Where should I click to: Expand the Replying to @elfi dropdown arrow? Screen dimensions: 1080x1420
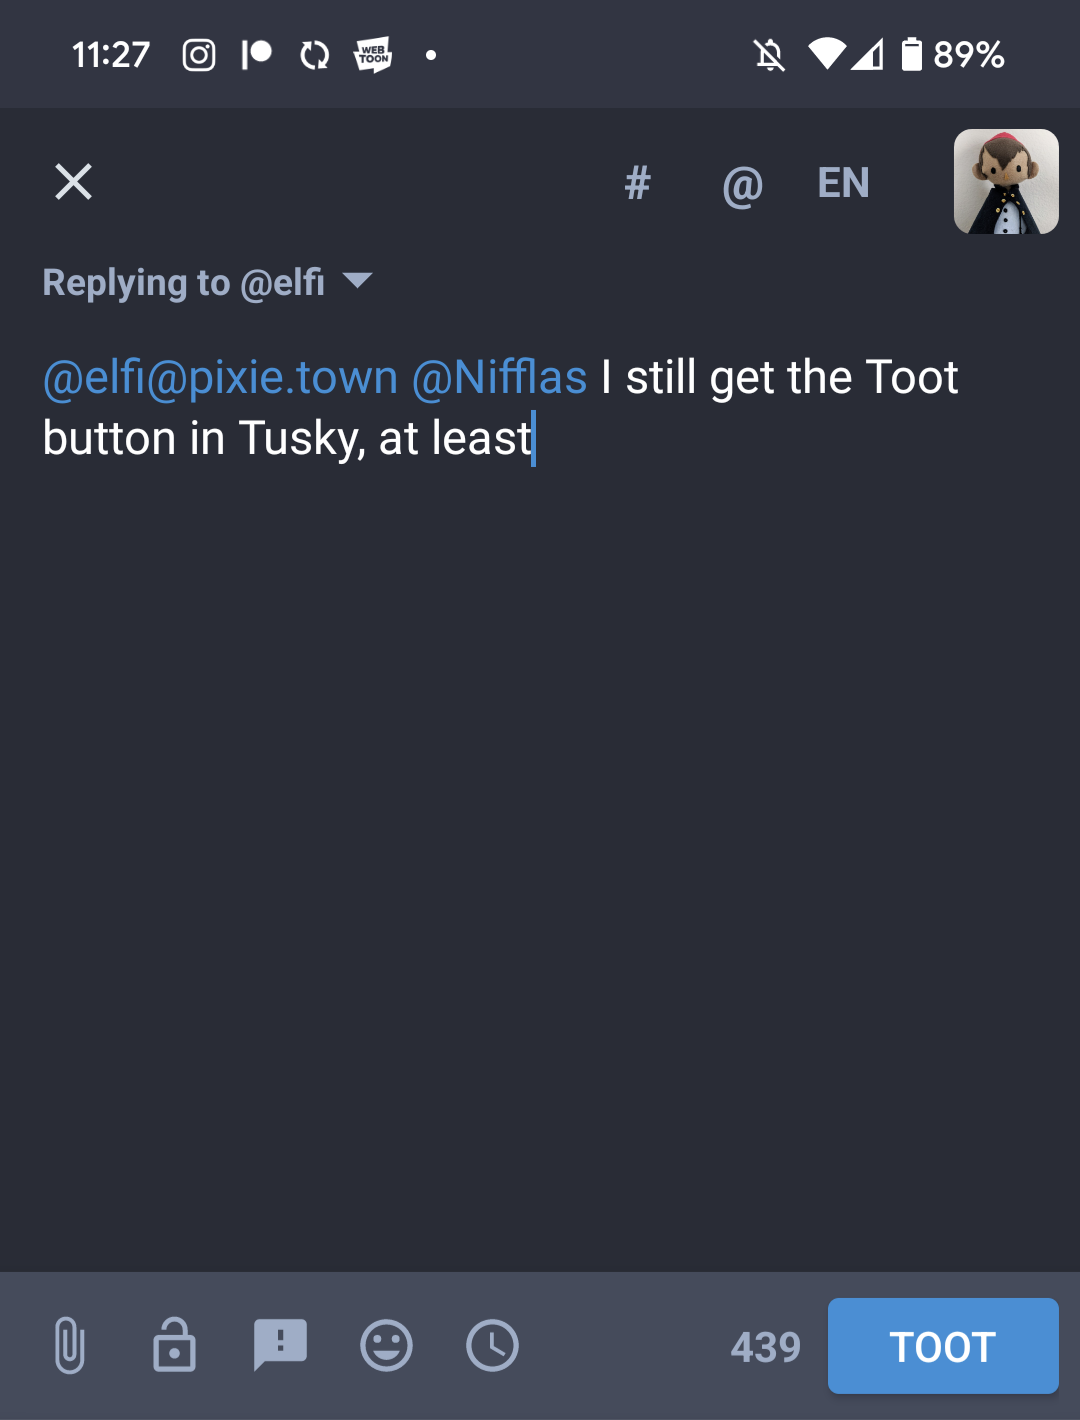click(x=357, y=280)
